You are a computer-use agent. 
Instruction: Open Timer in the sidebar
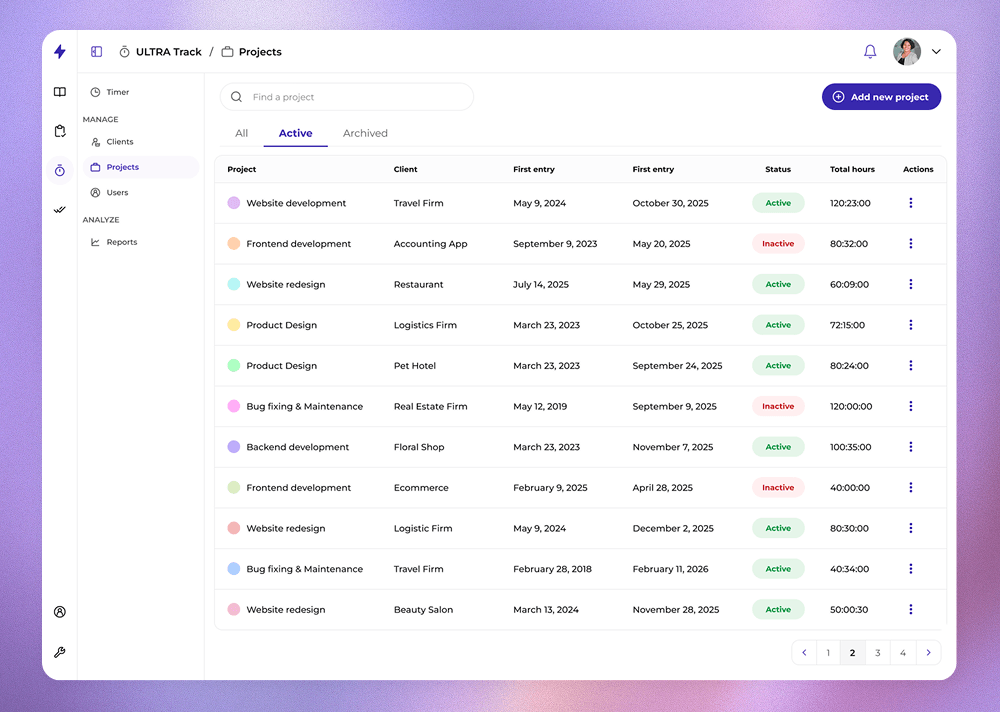(x=110, y=92)
